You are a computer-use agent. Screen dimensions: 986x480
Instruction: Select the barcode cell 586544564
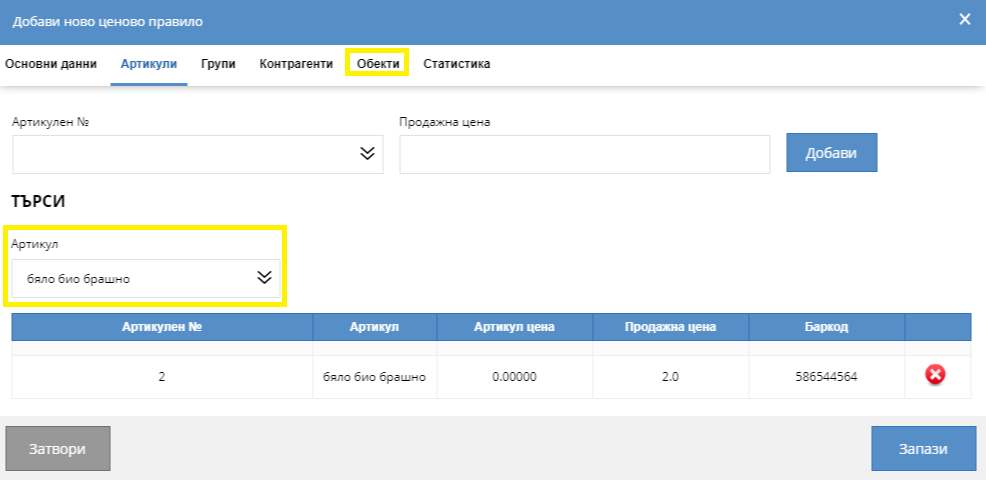tap(826, 377)
